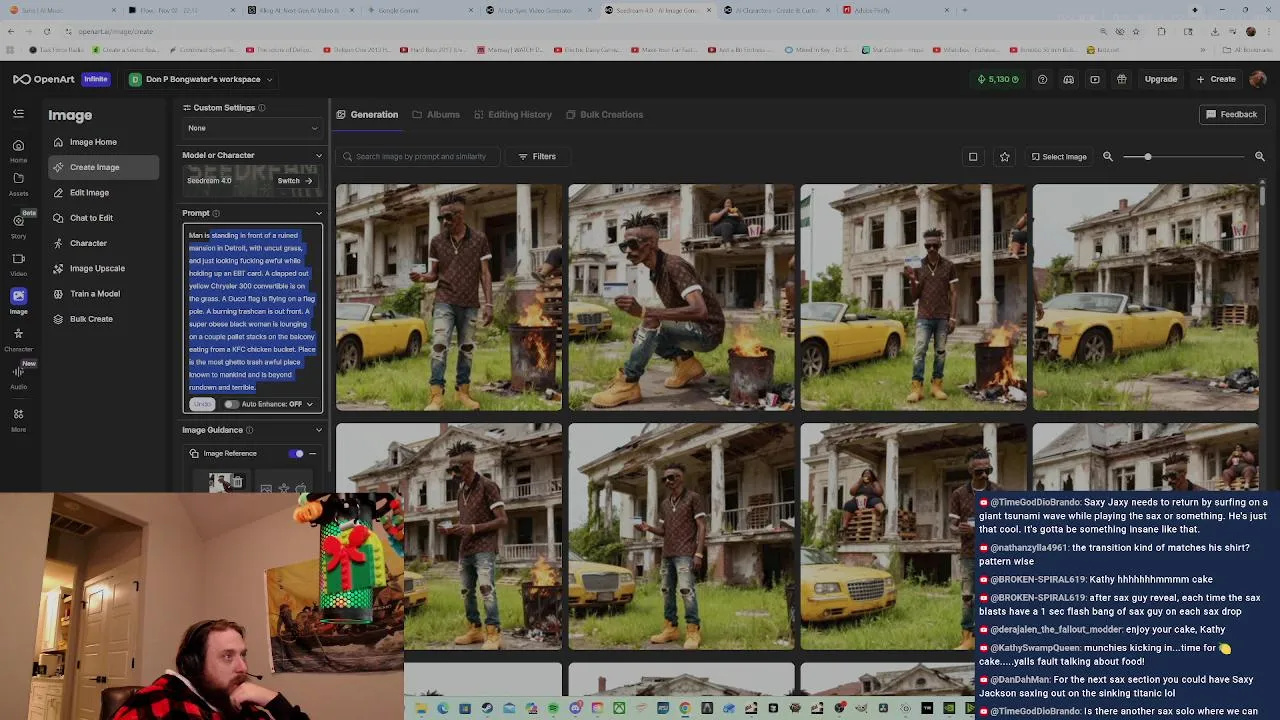Show Prompt info icon
This screenshot has height=720, width=1280.
pyautogui.click(x=216, y=213)
